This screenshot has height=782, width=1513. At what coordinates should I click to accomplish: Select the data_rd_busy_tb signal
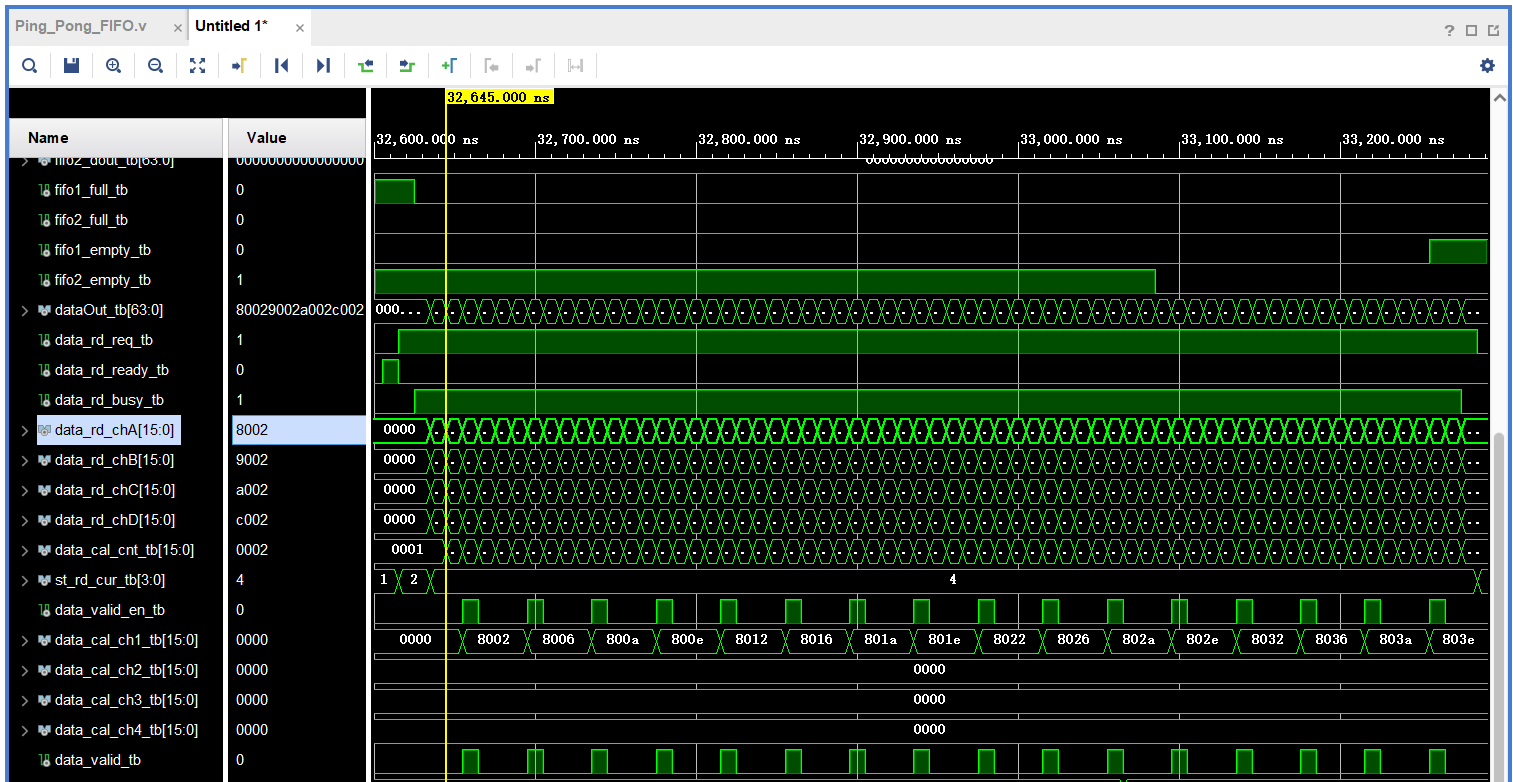click(x=110, y=400)
